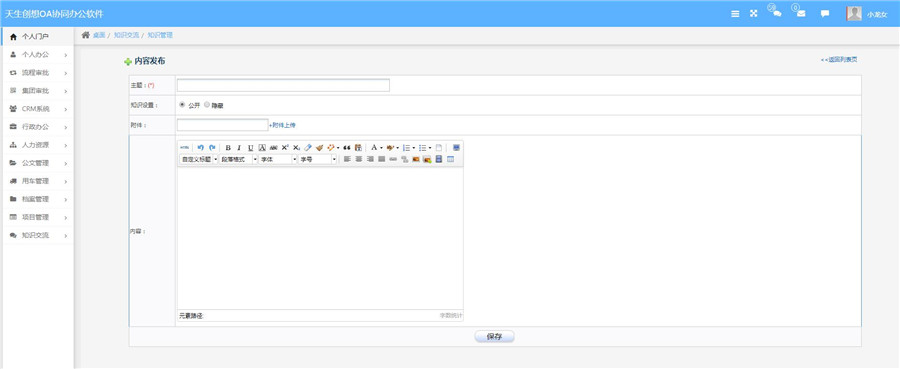This screenshot has height=369, width=900.
Task: Click the insert table icon
Action: pos(451,159)
